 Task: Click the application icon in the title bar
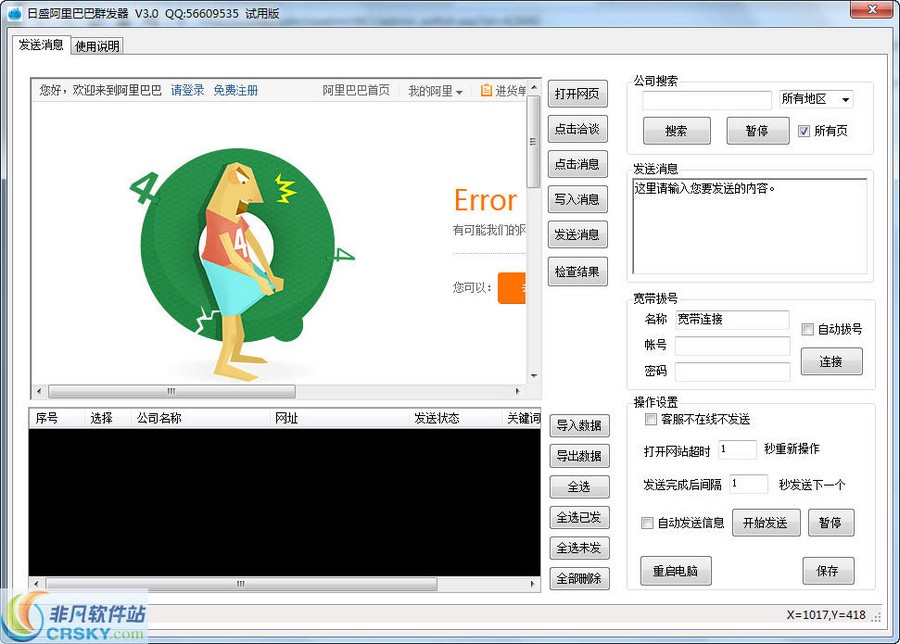coord(15,13)
